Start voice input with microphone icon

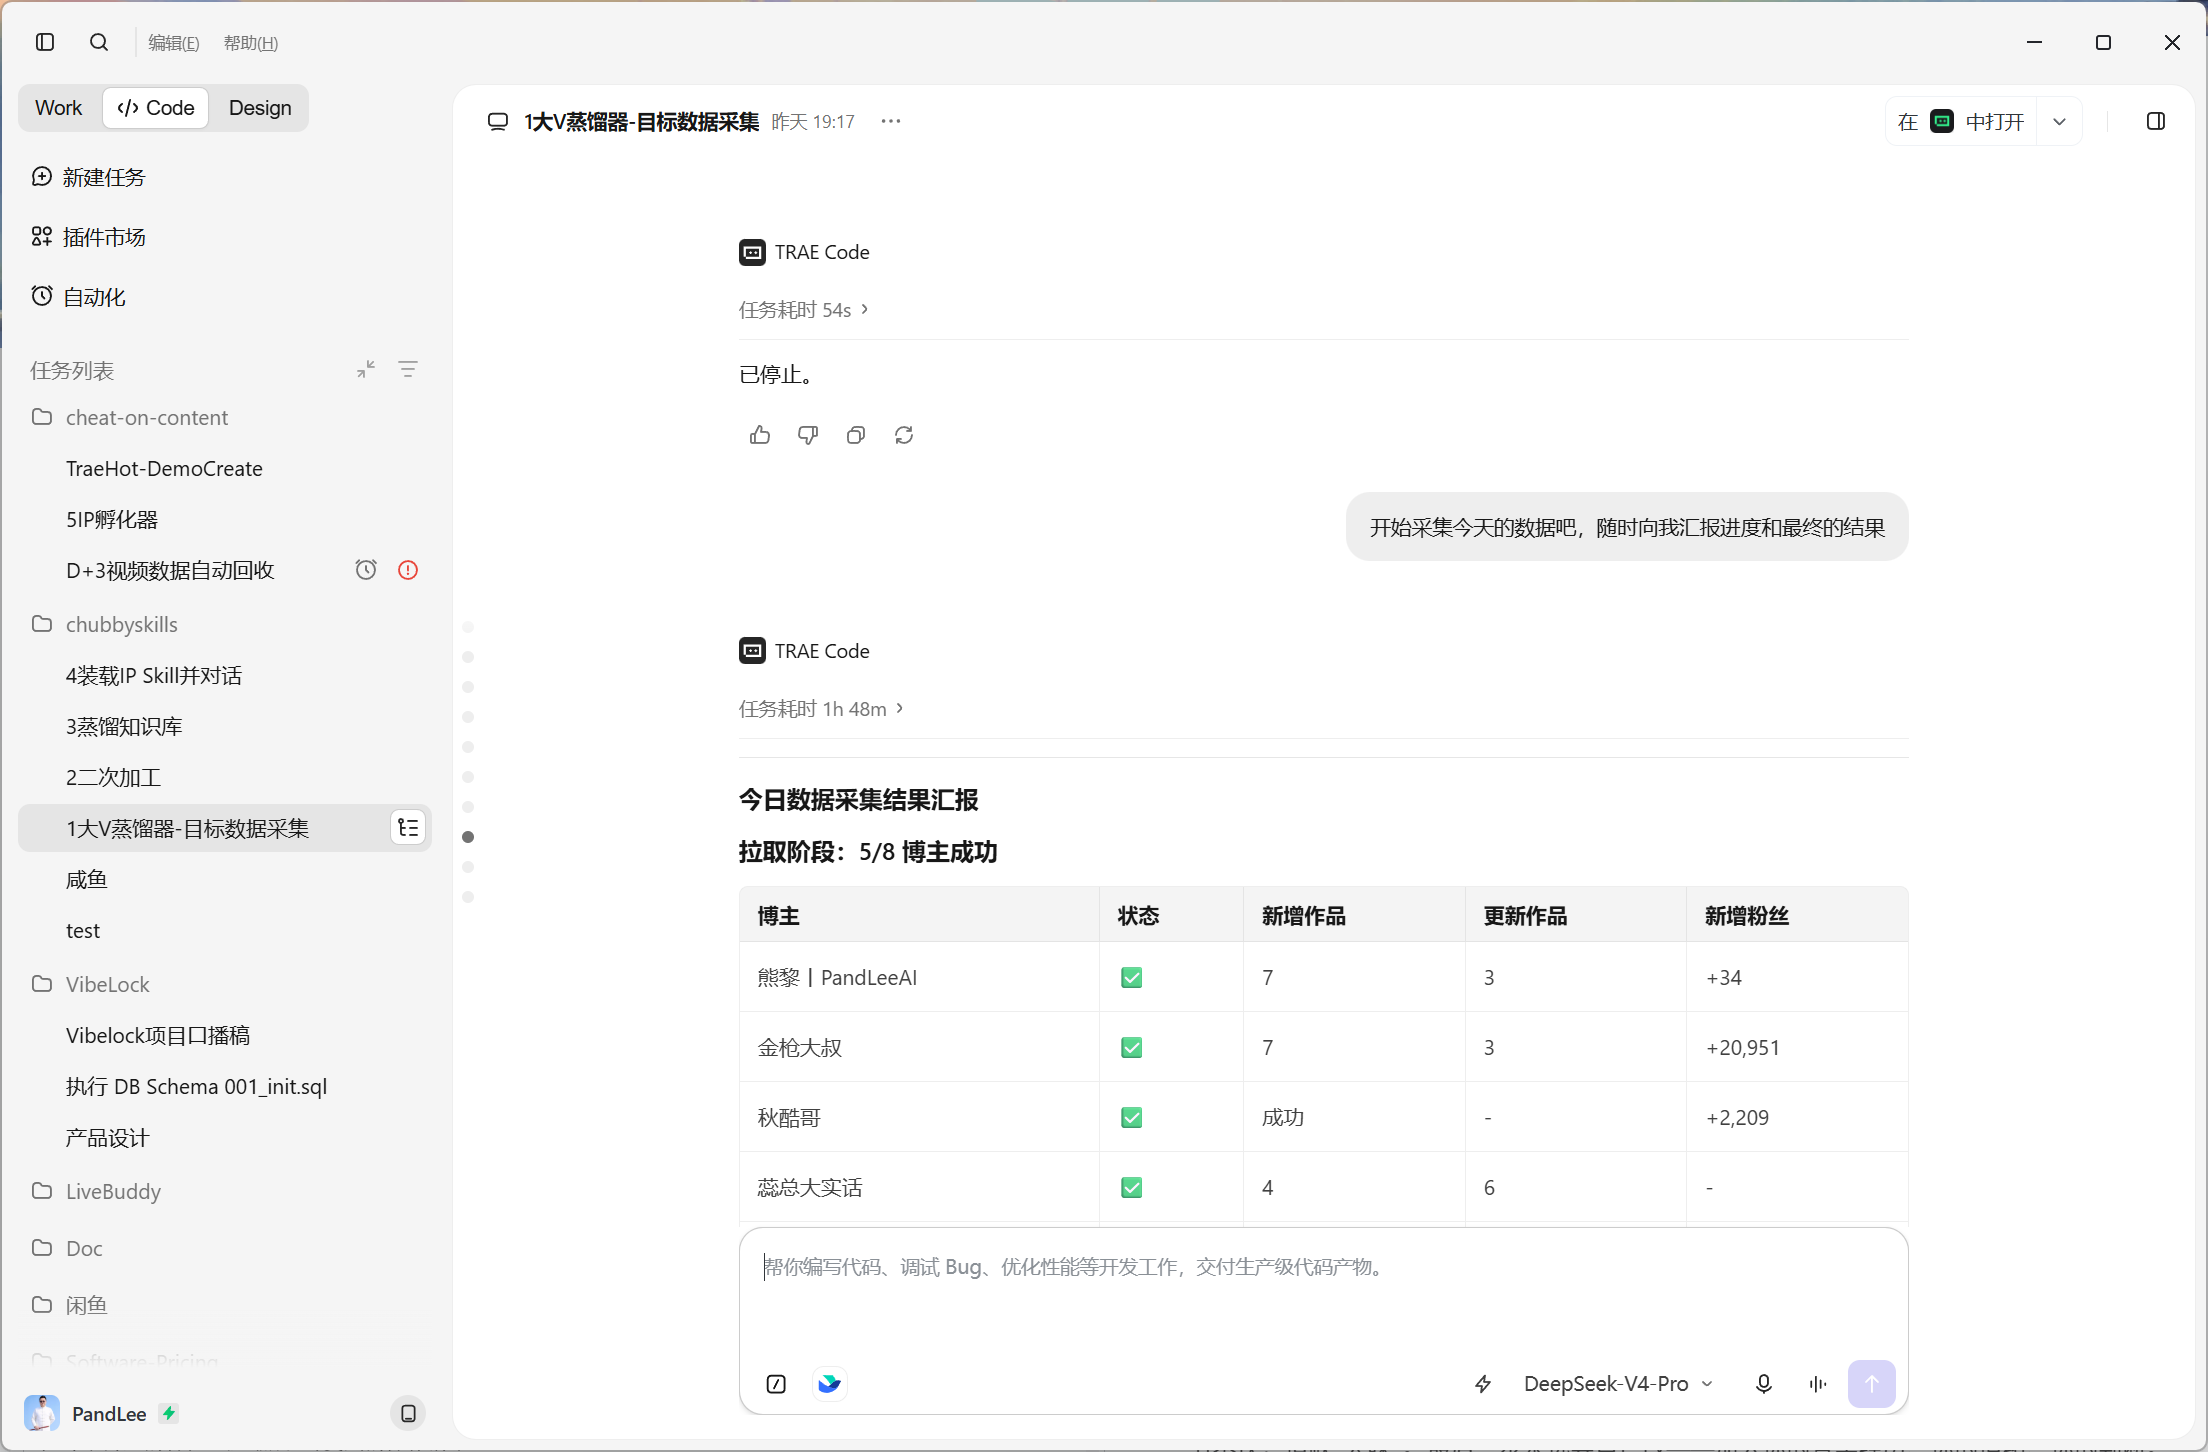(1764, 1384)
